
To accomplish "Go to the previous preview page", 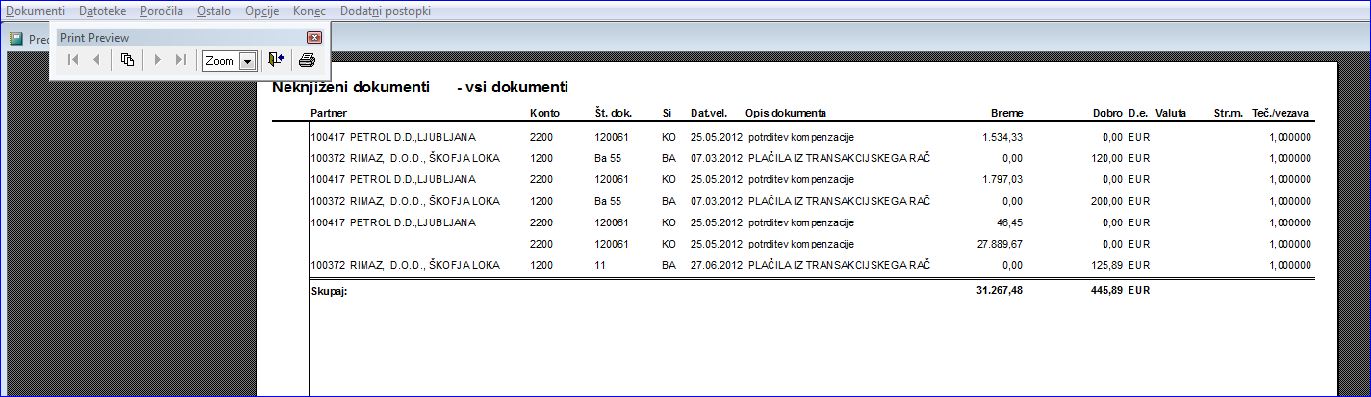I will [x=97, y=60].
